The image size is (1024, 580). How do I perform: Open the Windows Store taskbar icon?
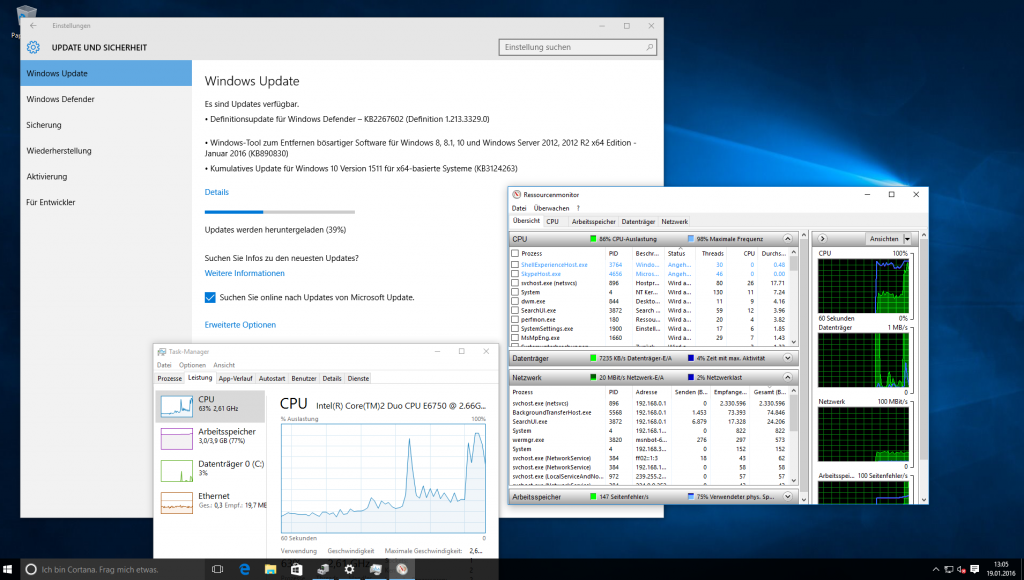tap(296, 570)
